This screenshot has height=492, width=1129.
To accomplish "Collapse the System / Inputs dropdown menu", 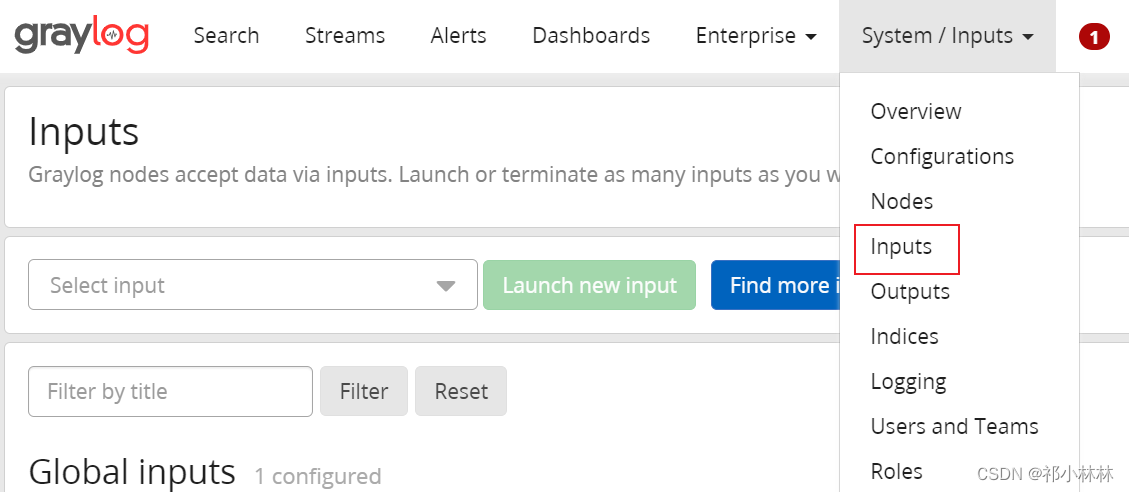I will [948, 36].
